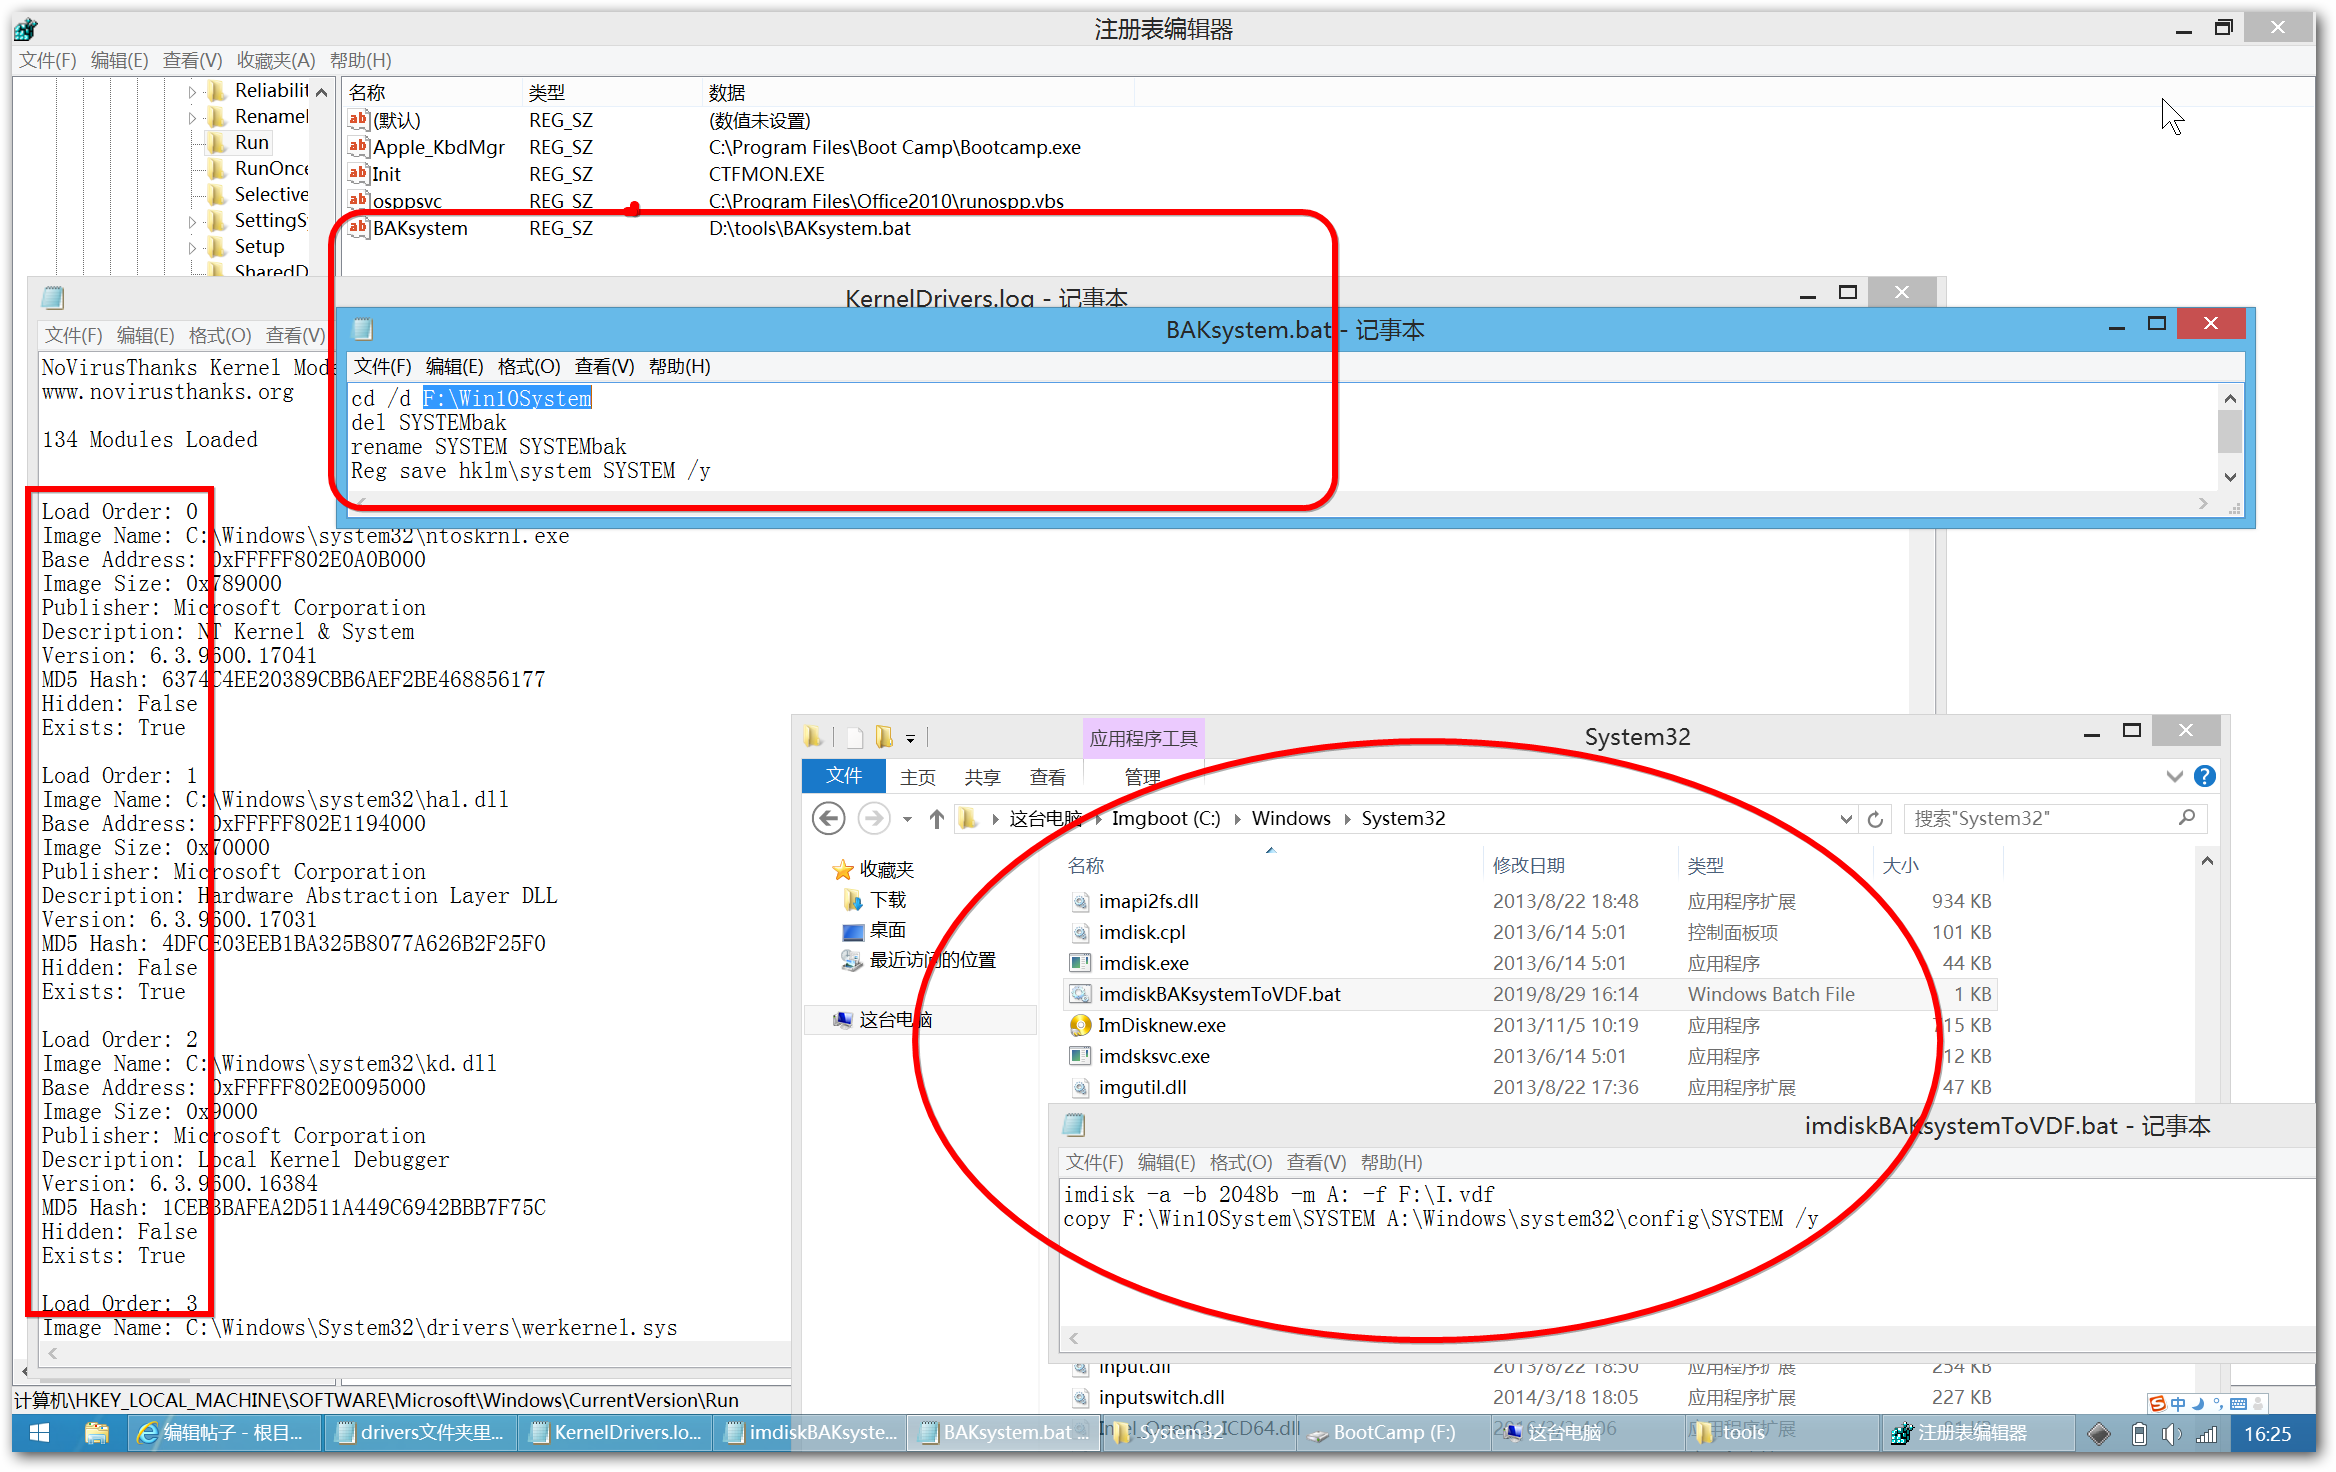Switch to BootCamp (F:) taskbar button
Image resolution: width=2336 pixels, height=1472 pixels.
click(1393, 1433)
